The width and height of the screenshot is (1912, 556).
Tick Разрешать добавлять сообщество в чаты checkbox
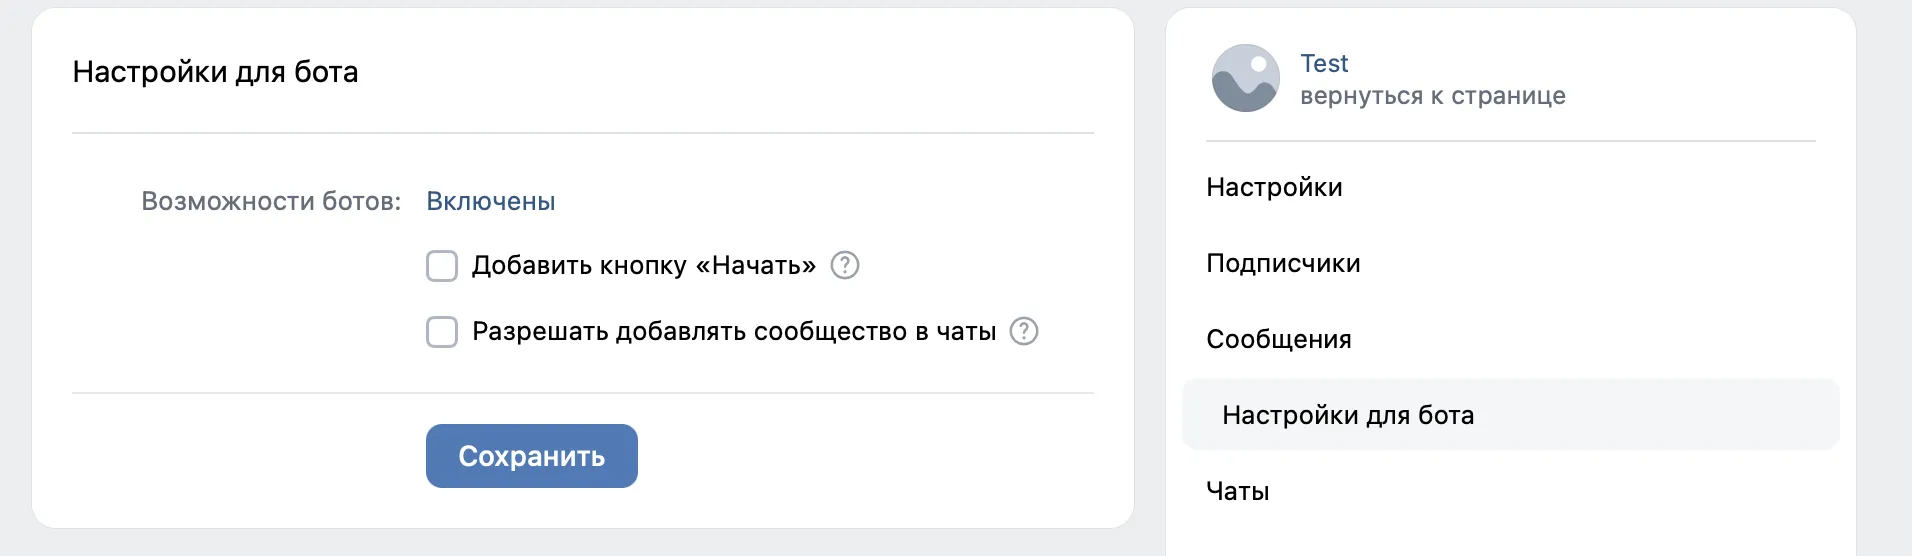(x=442, y=332)
